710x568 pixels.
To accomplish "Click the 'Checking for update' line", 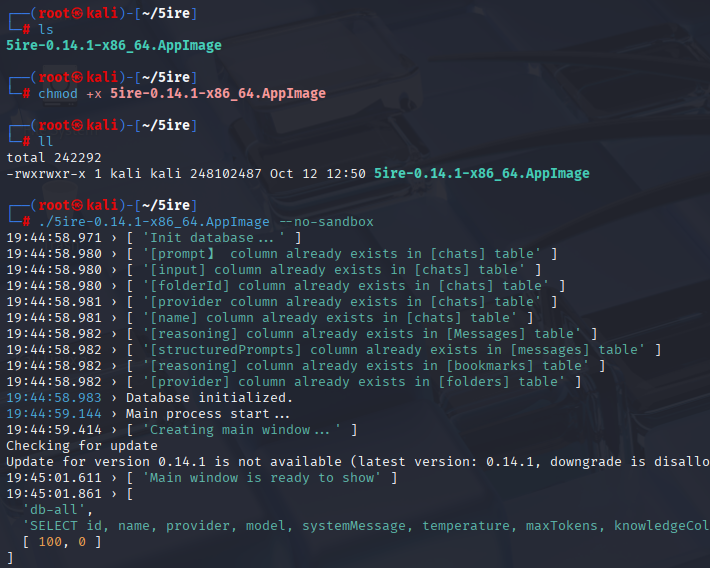I will pyautogui.click(x=82, y=445).
